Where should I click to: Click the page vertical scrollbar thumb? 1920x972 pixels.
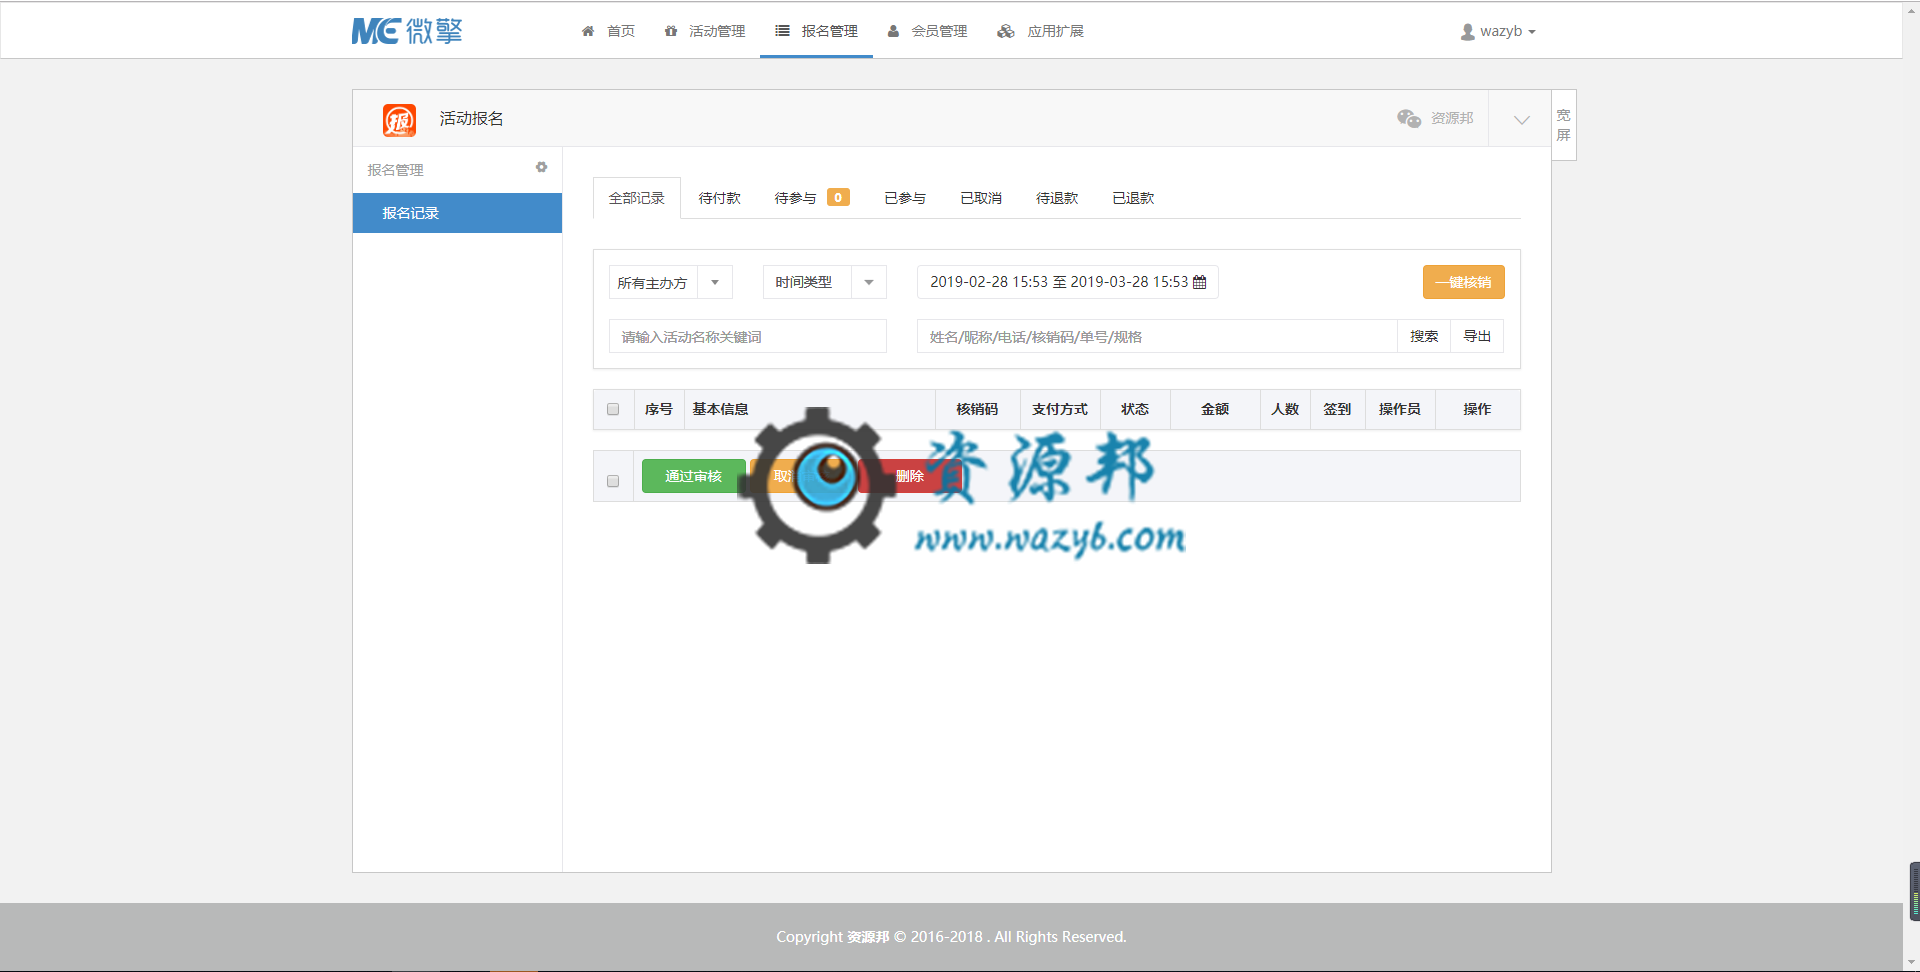point(1914,891)
